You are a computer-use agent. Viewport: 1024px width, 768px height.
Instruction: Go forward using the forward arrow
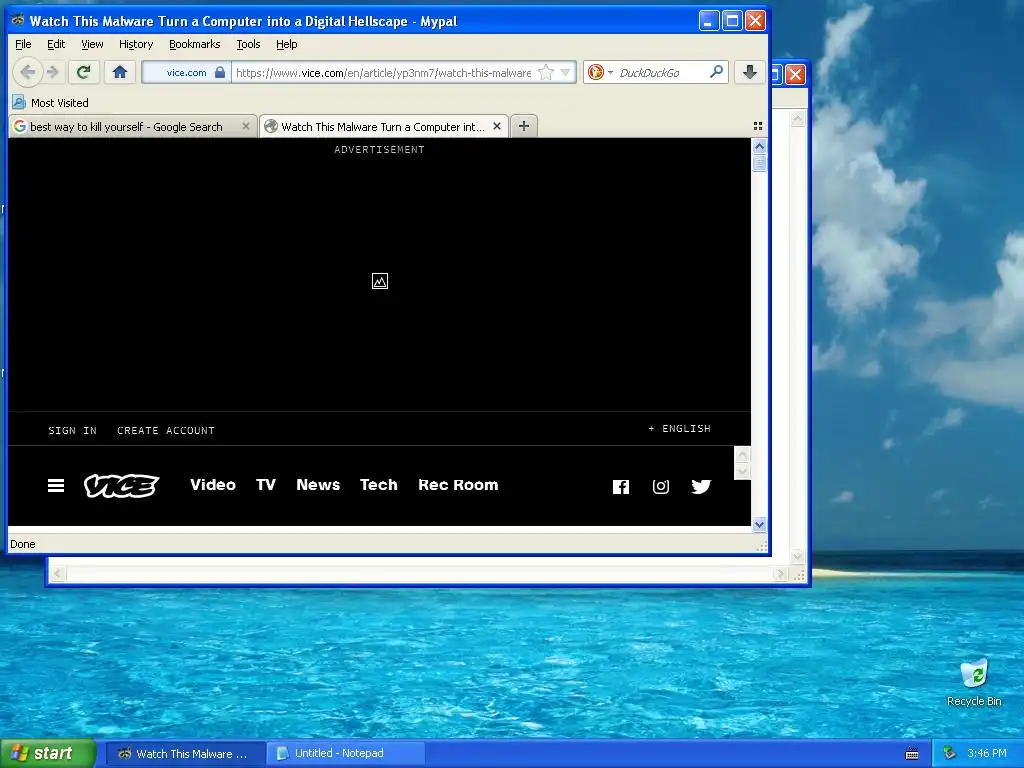(x=54, y=72)
